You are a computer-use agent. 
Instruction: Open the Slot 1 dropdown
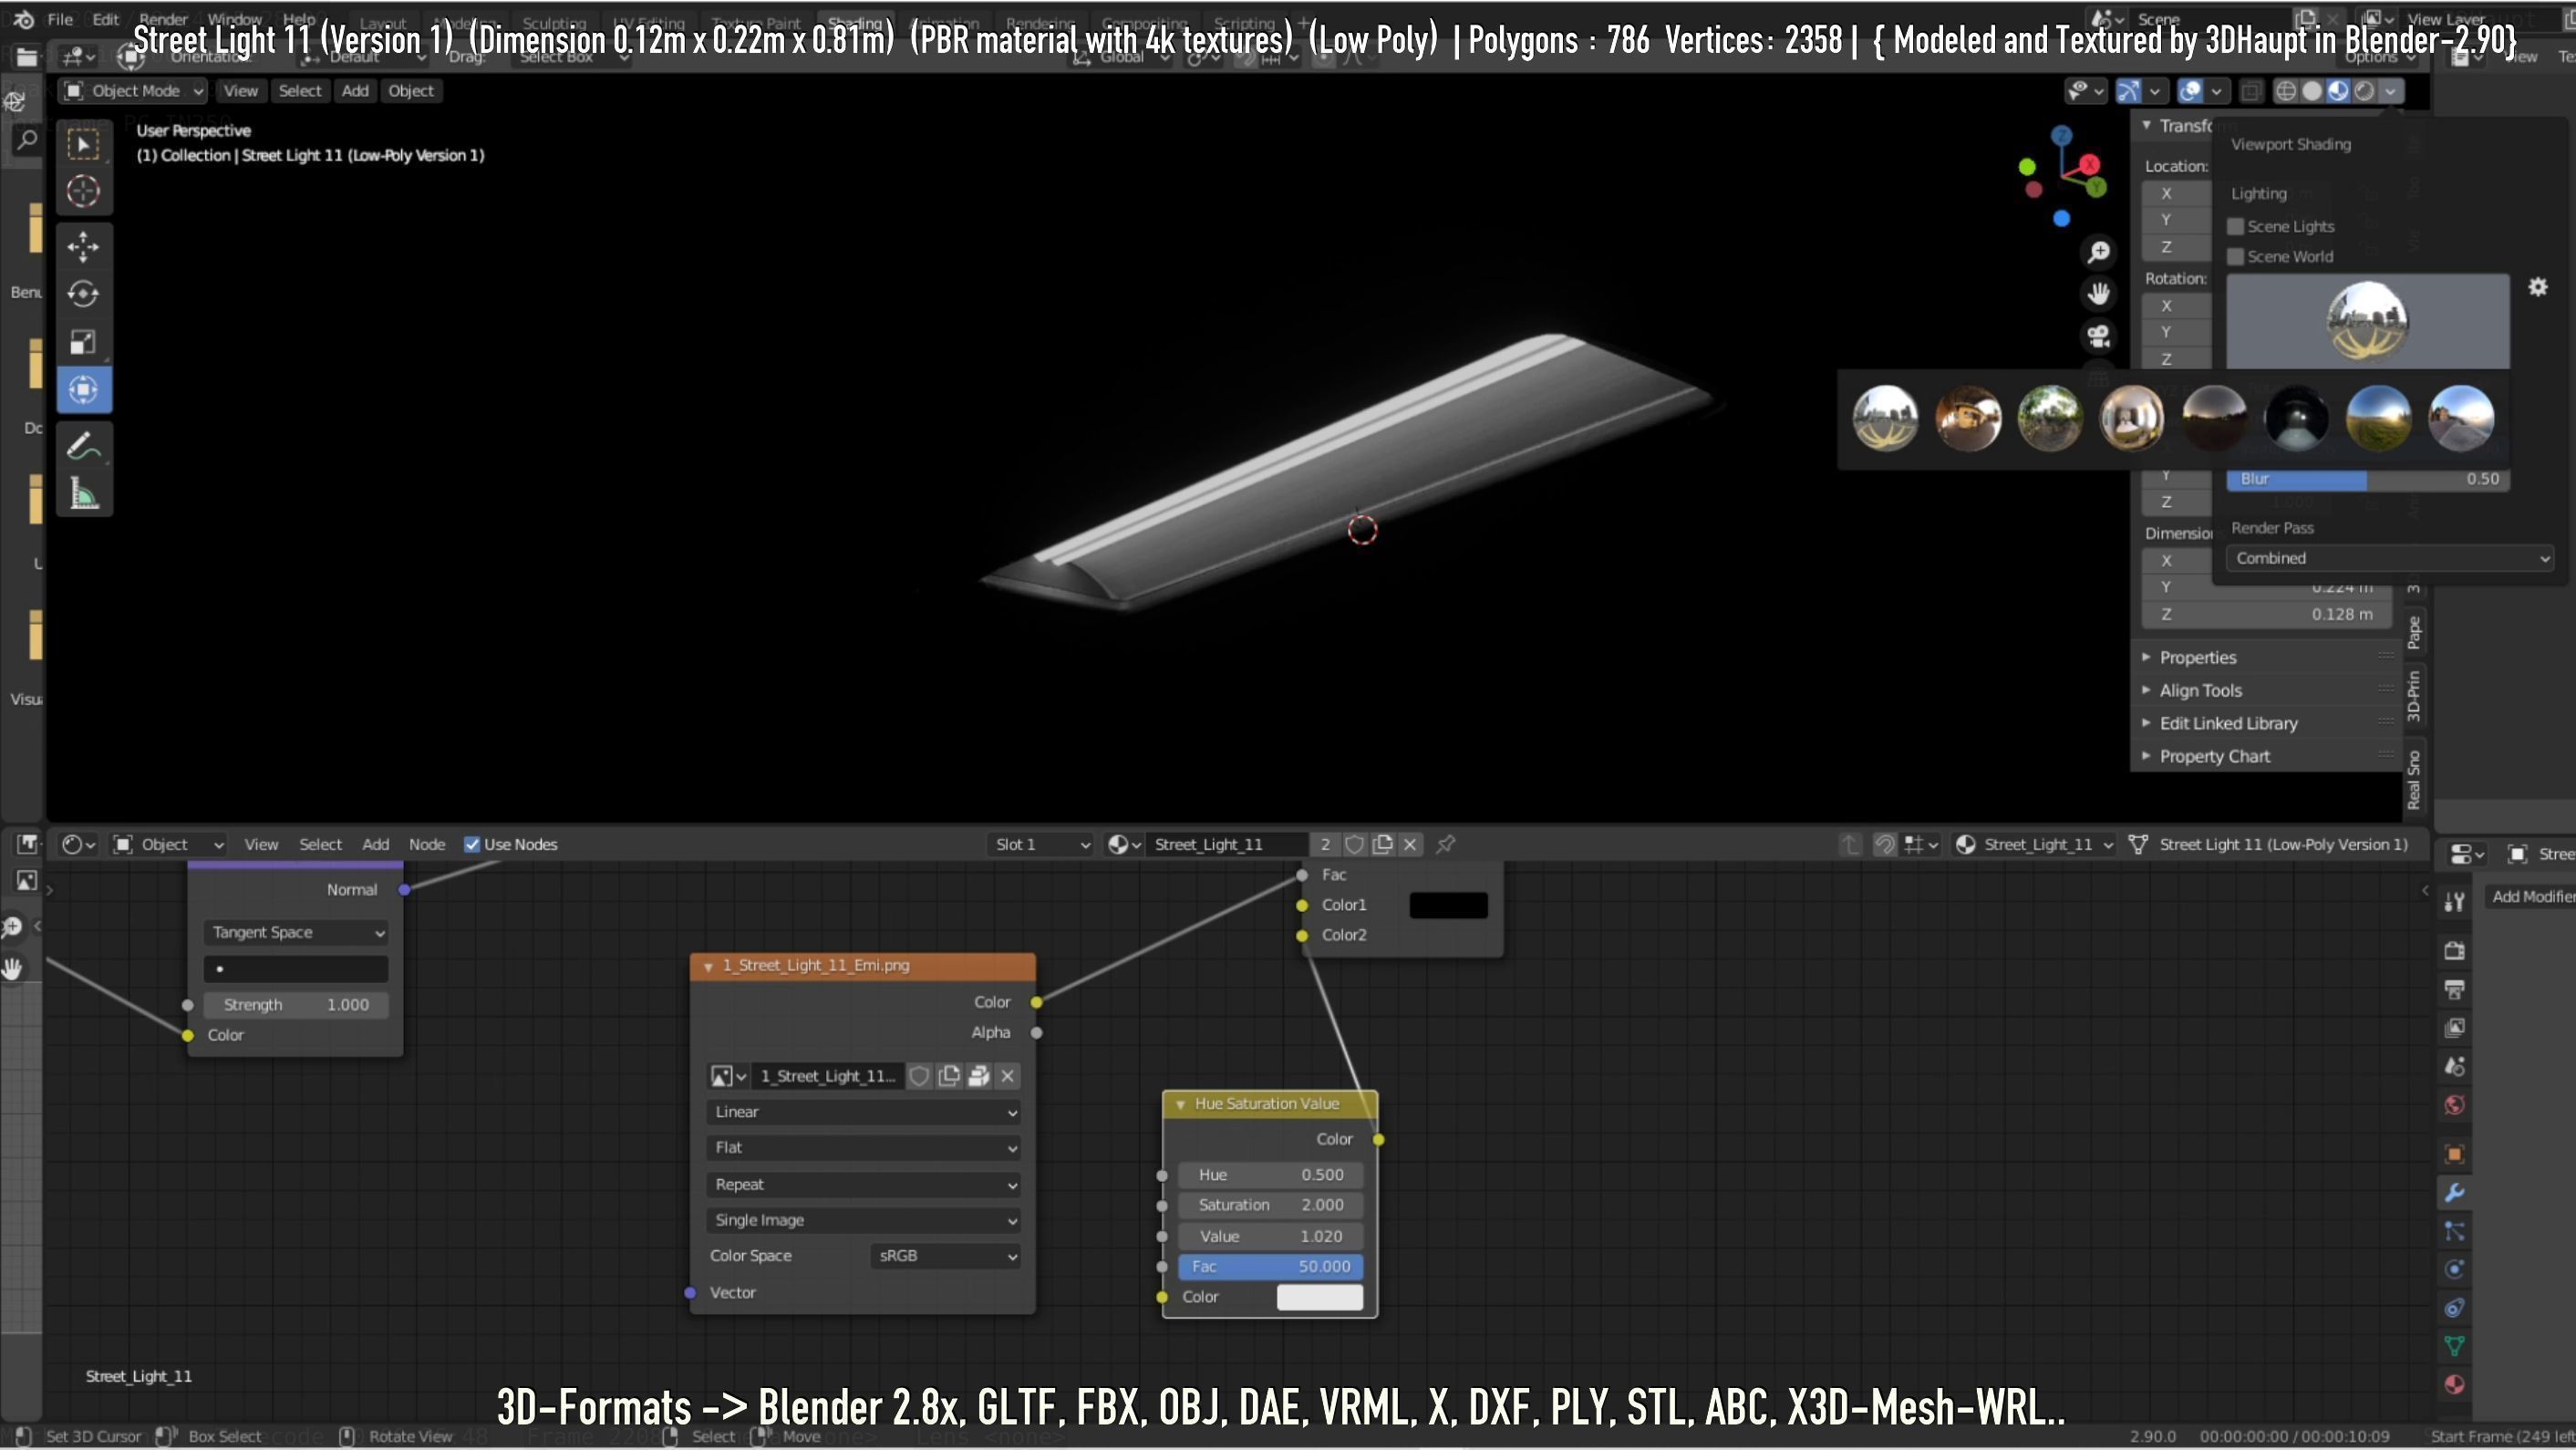click(1040, 845)
